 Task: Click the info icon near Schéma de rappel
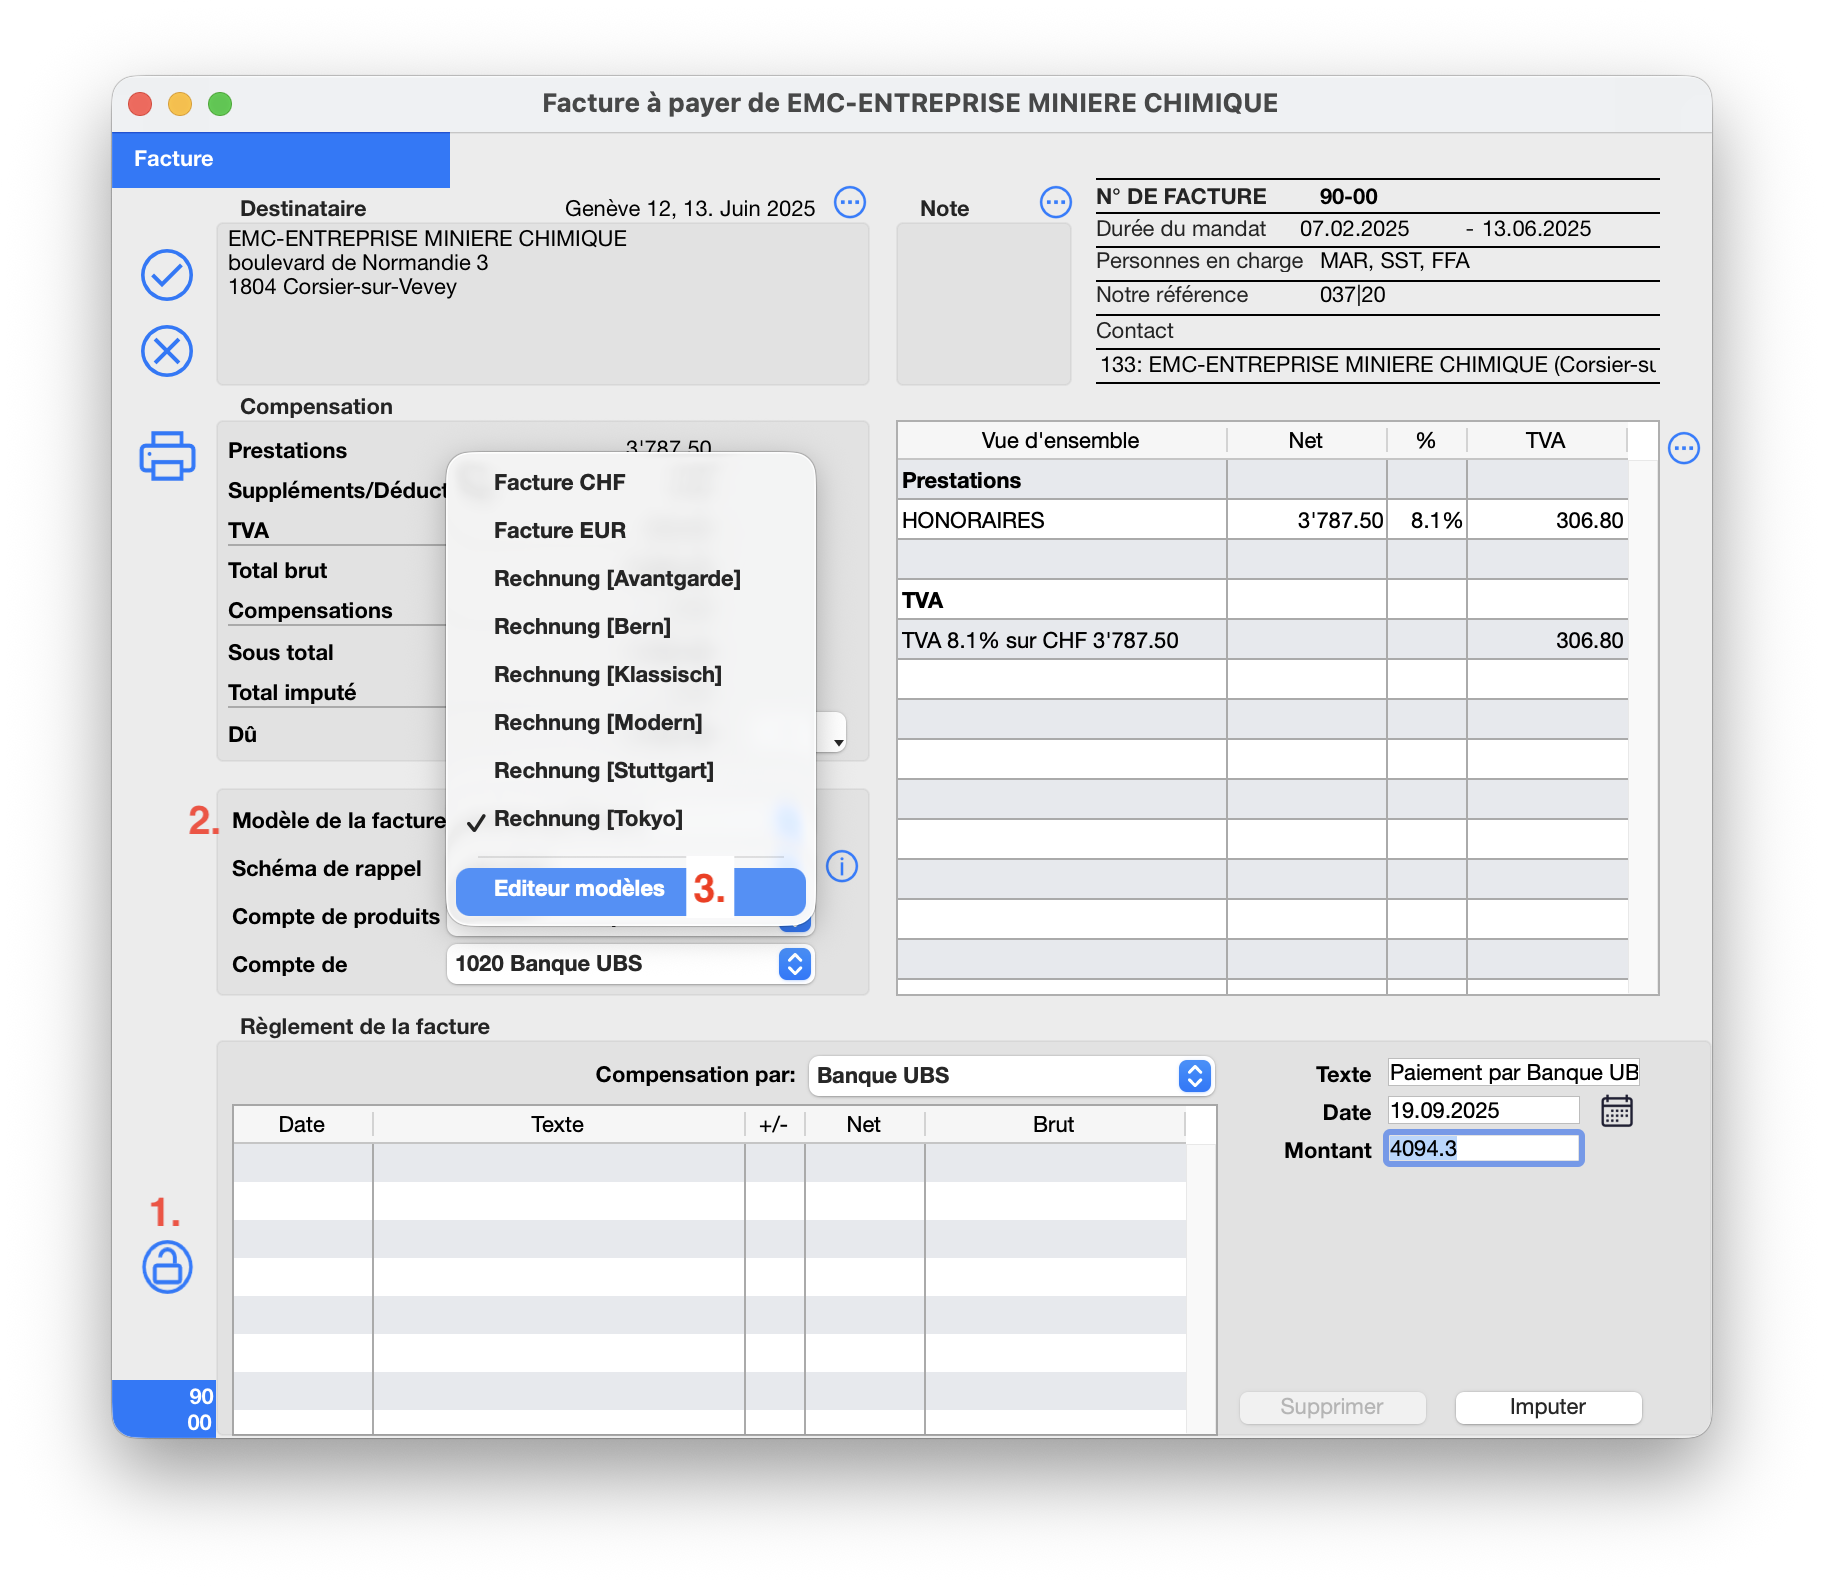pyautogui.click(x=842, y=866)
